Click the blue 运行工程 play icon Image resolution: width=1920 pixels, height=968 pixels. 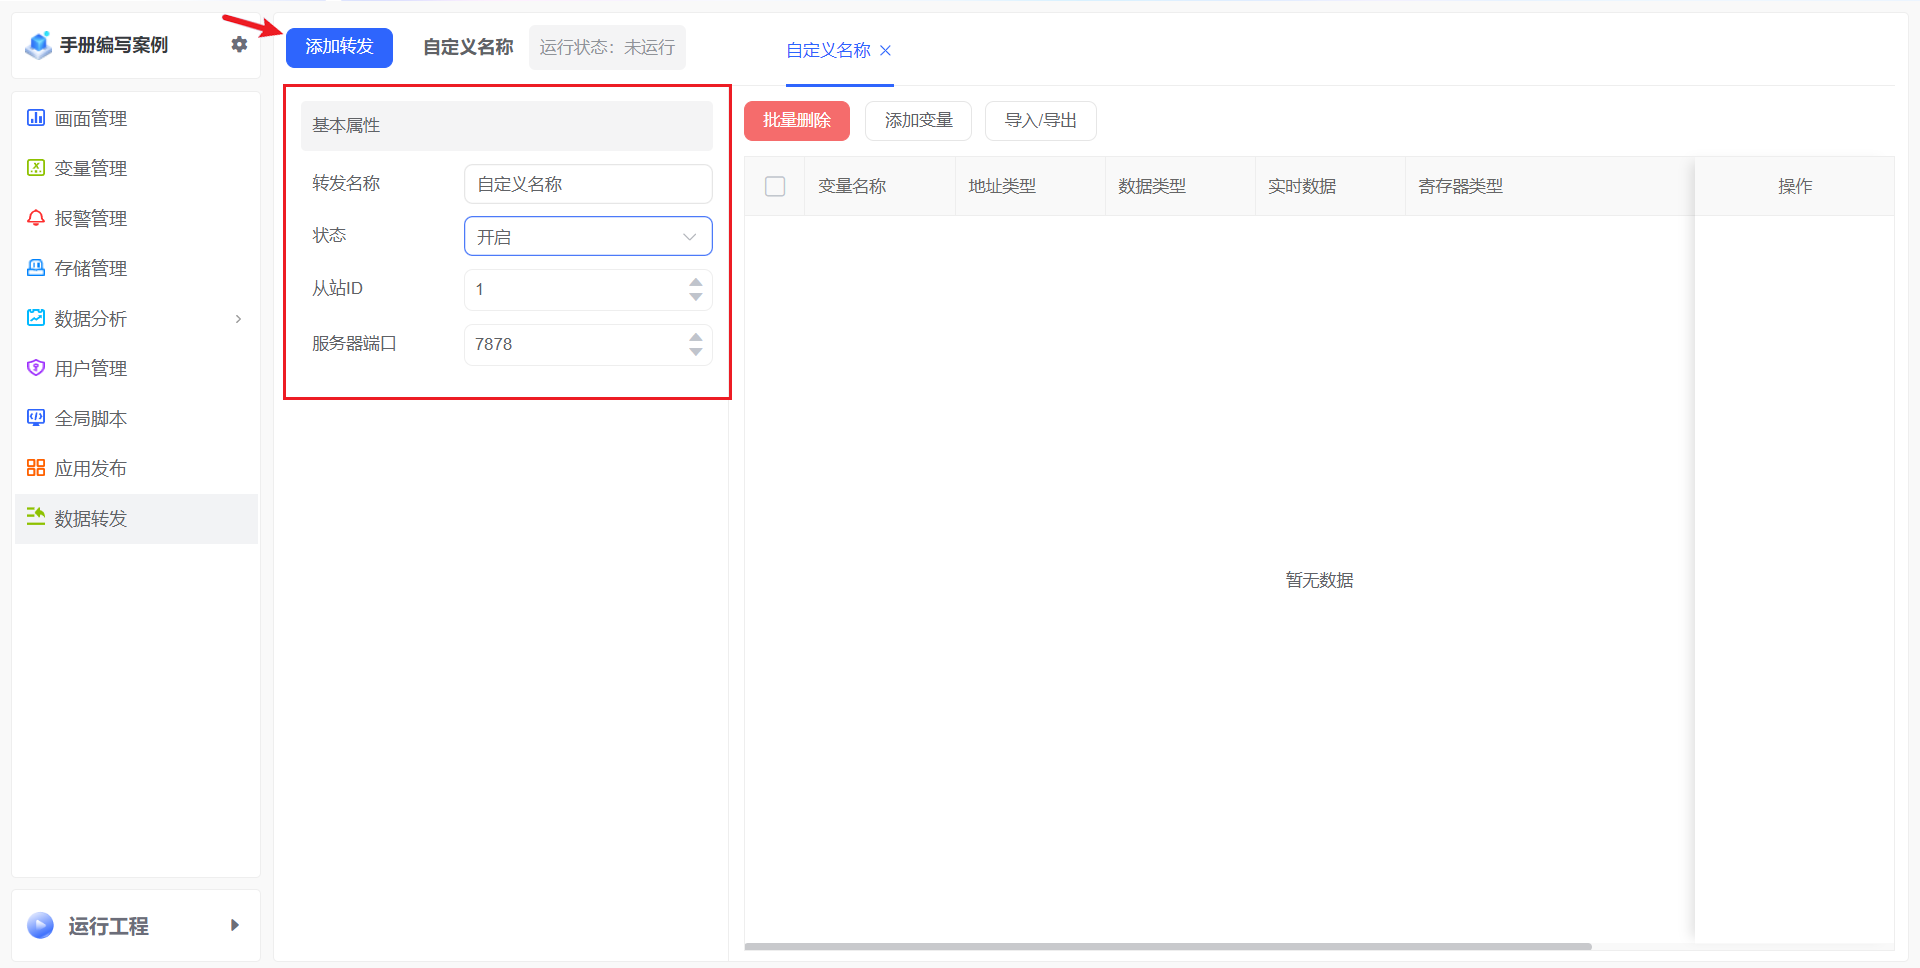coord(41,925)
